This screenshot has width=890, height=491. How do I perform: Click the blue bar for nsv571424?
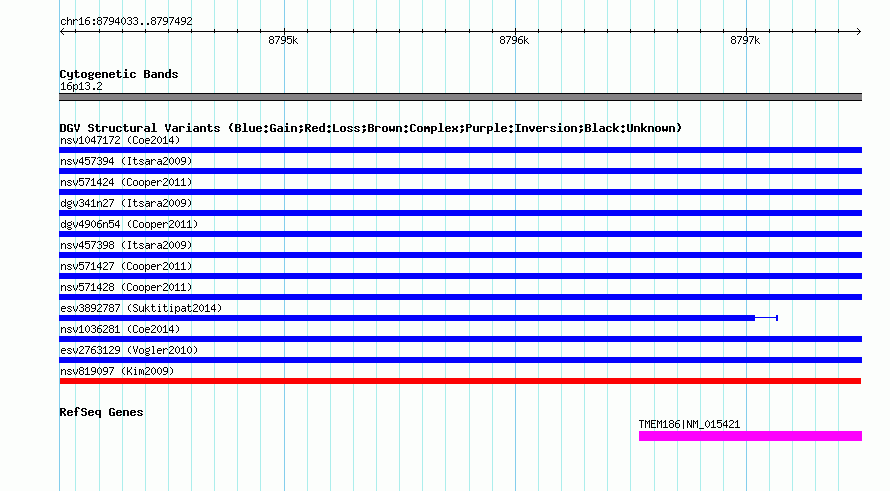pos(460,192)
